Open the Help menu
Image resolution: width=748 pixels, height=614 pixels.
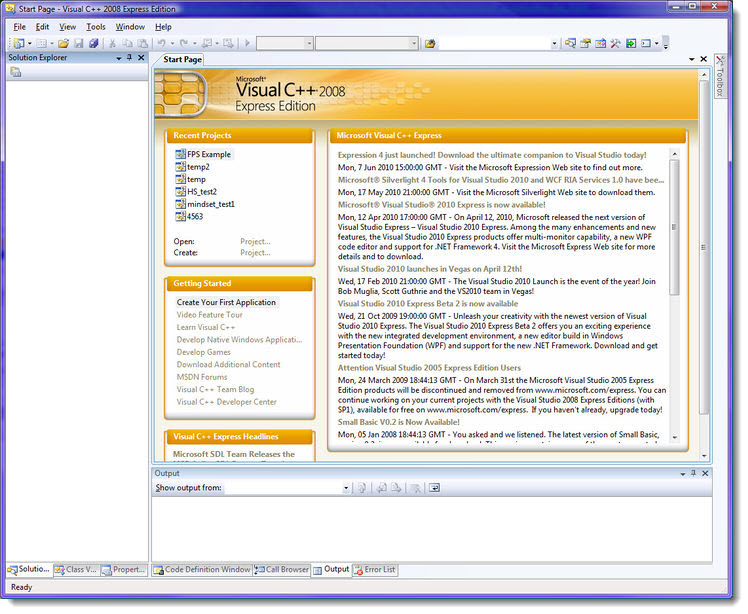tap(163, 27)
